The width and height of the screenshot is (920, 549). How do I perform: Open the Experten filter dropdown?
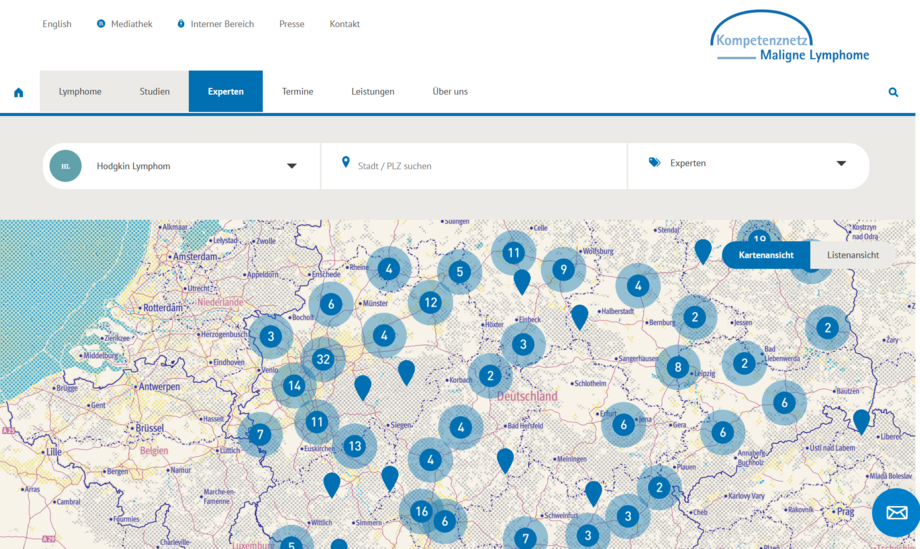pyautogui.click(x=840, y=163)
